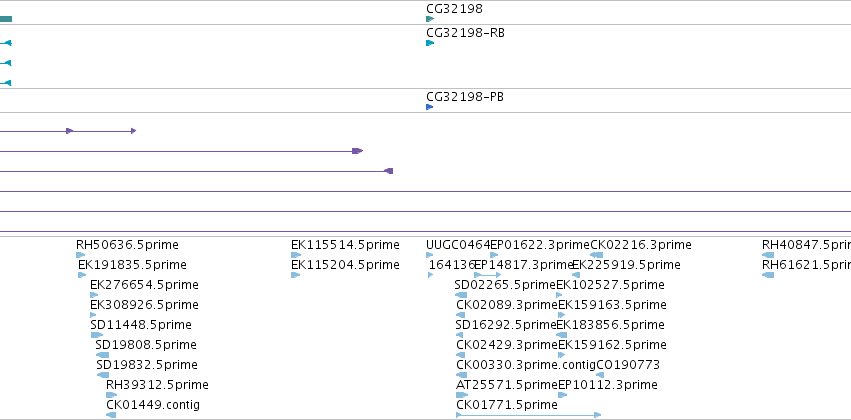Click the blue arrow glyph beneath CG32198-PB
The image size is (851, 420).
429,107
